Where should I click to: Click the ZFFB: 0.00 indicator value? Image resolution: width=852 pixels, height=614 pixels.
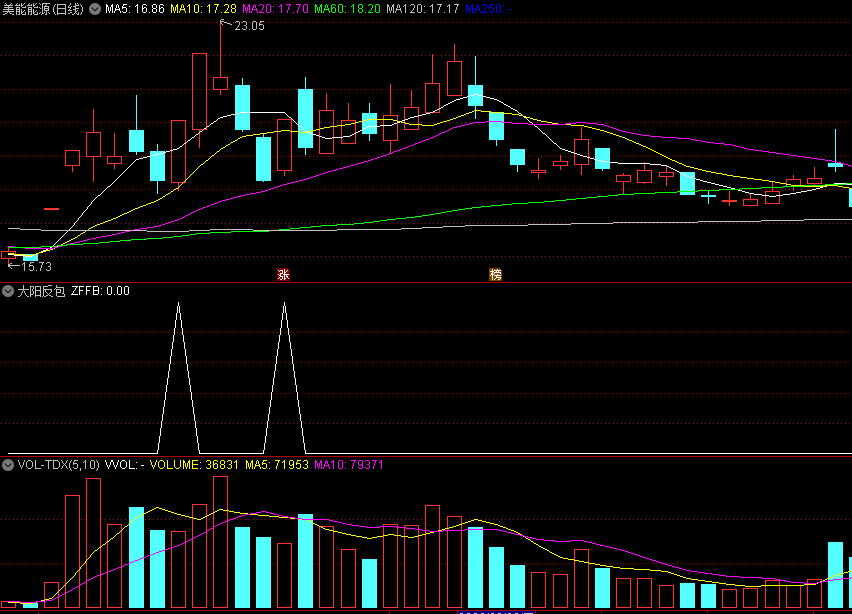point(101,291)
